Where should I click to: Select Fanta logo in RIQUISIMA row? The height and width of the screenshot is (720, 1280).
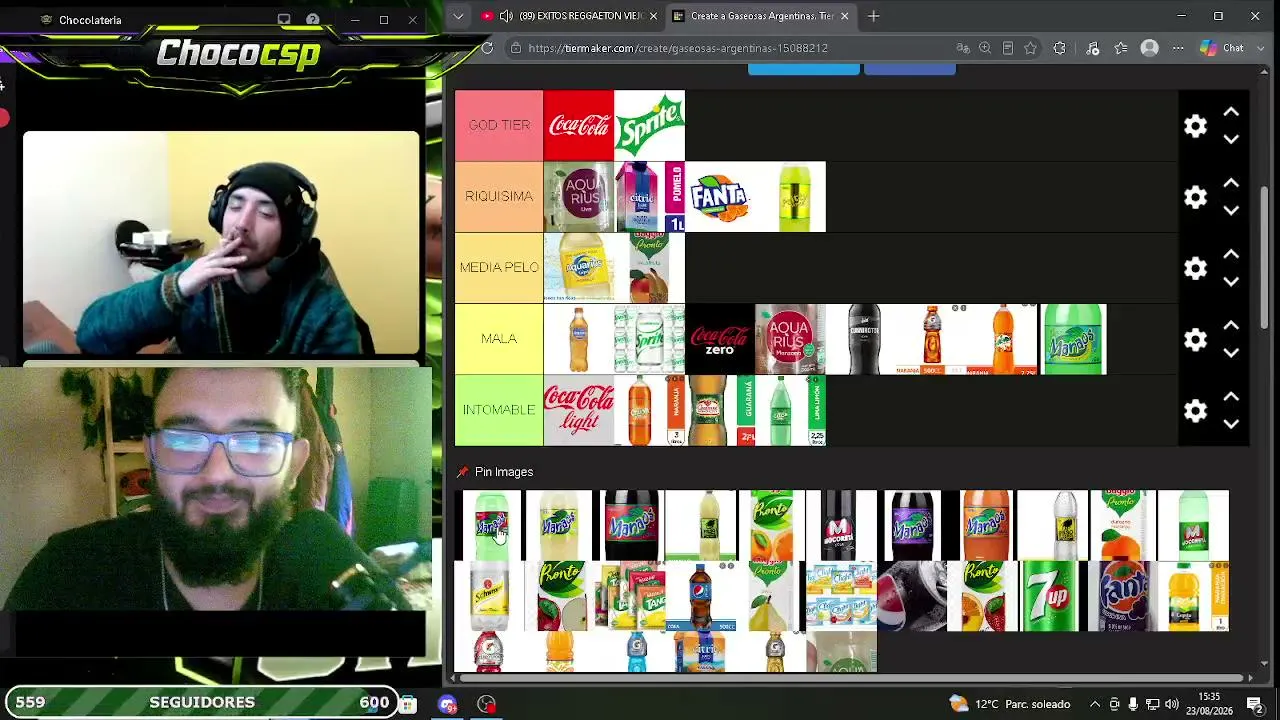click(x=720, y=197)
